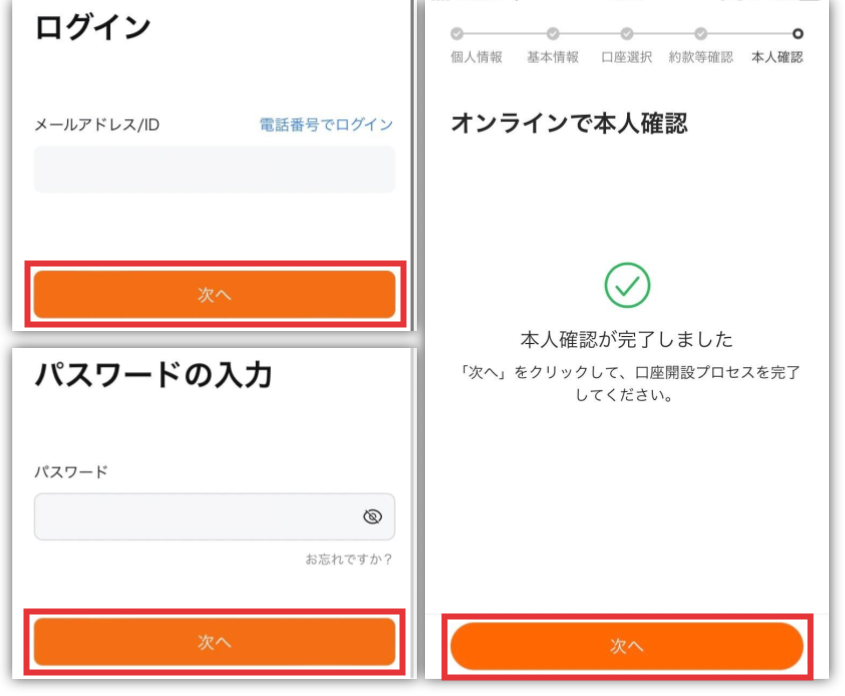The width and height of the screenshot is (845, 696).
Task: Select the 約款等確認 step circle
Action: point(701,34)
